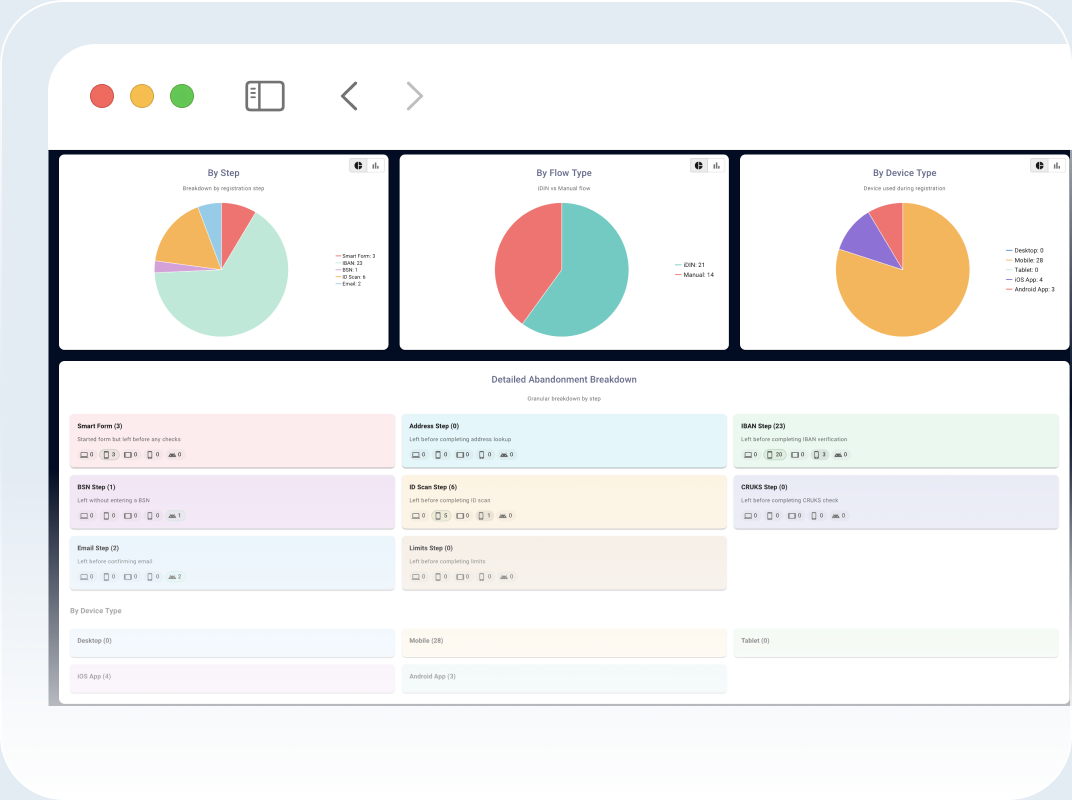Toggle the iDIN: 21 legend entry
Viewport: 1072px width, 800px height.
[x=690, y=265]
